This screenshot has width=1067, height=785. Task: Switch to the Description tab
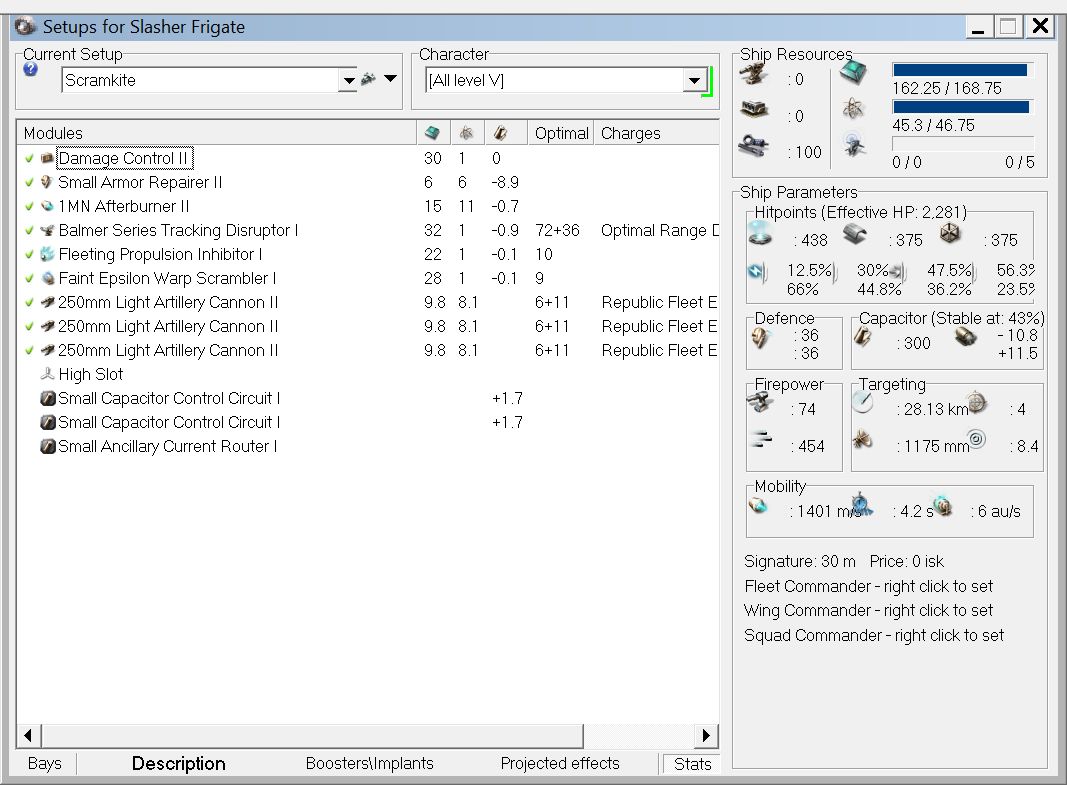click(178, 763)
